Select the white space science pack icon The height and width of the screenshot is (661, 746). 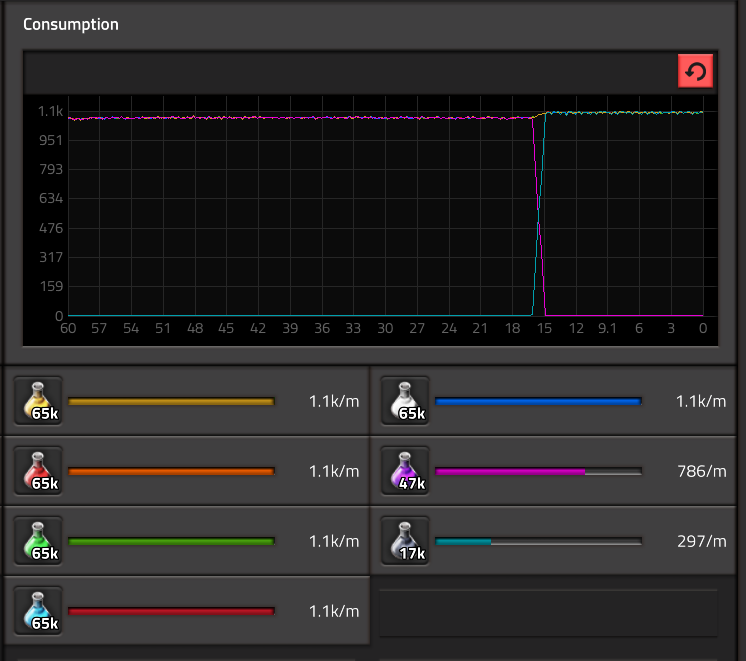pyautogui.click(x=405, y=401)
